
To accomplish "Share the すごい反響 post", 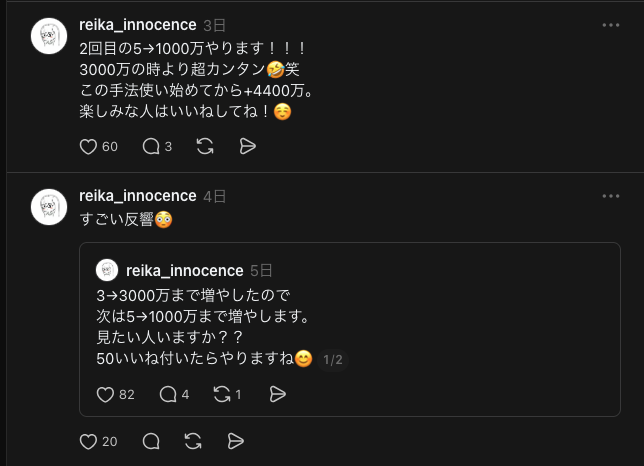I will point(236,441).
